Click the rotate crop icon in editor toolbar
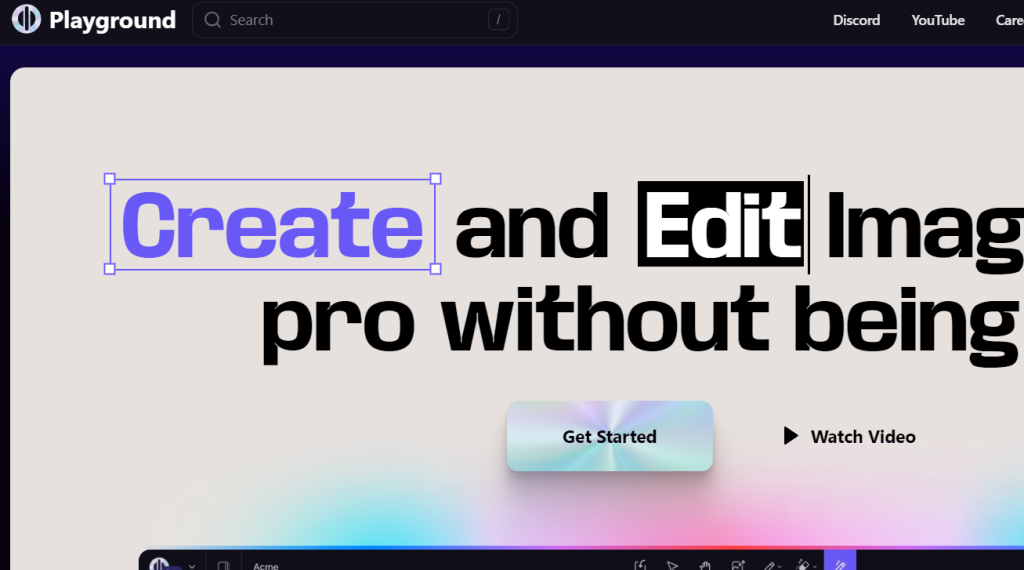The image size is (1024, 570). click(640, 565)
